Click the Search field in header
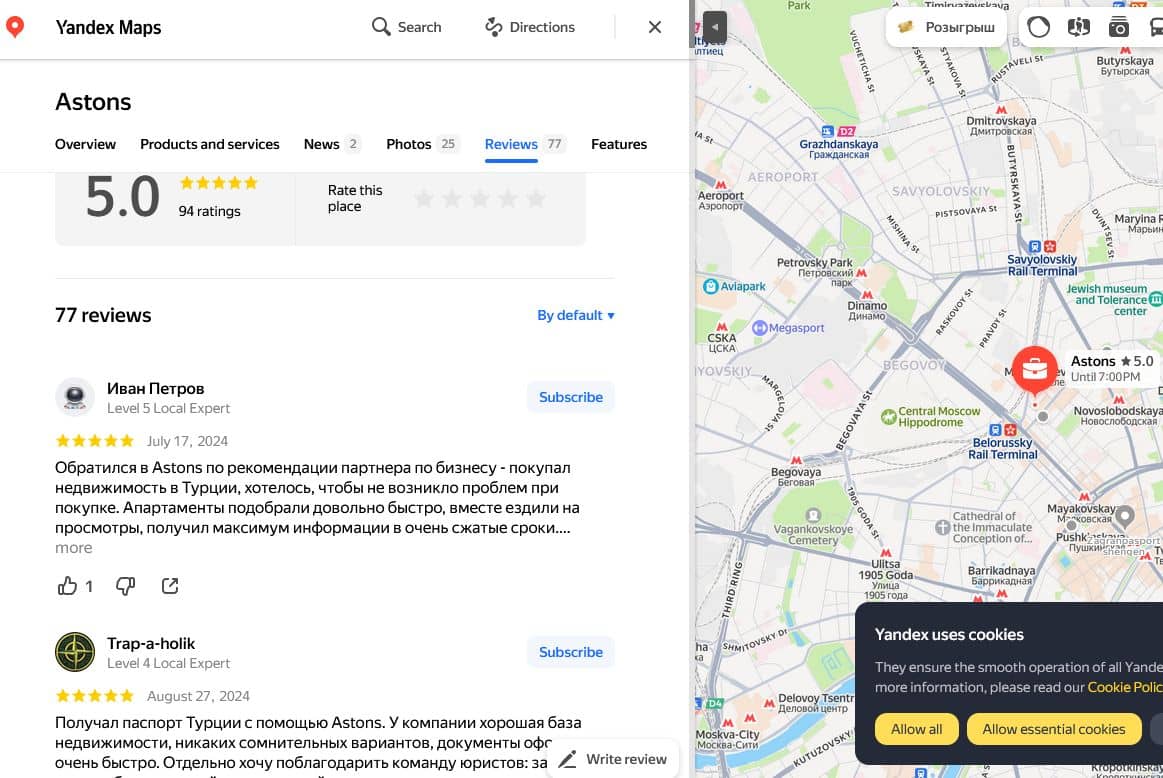The width and height of the screenshot is (1163, 778). click(x=406, y=27)
